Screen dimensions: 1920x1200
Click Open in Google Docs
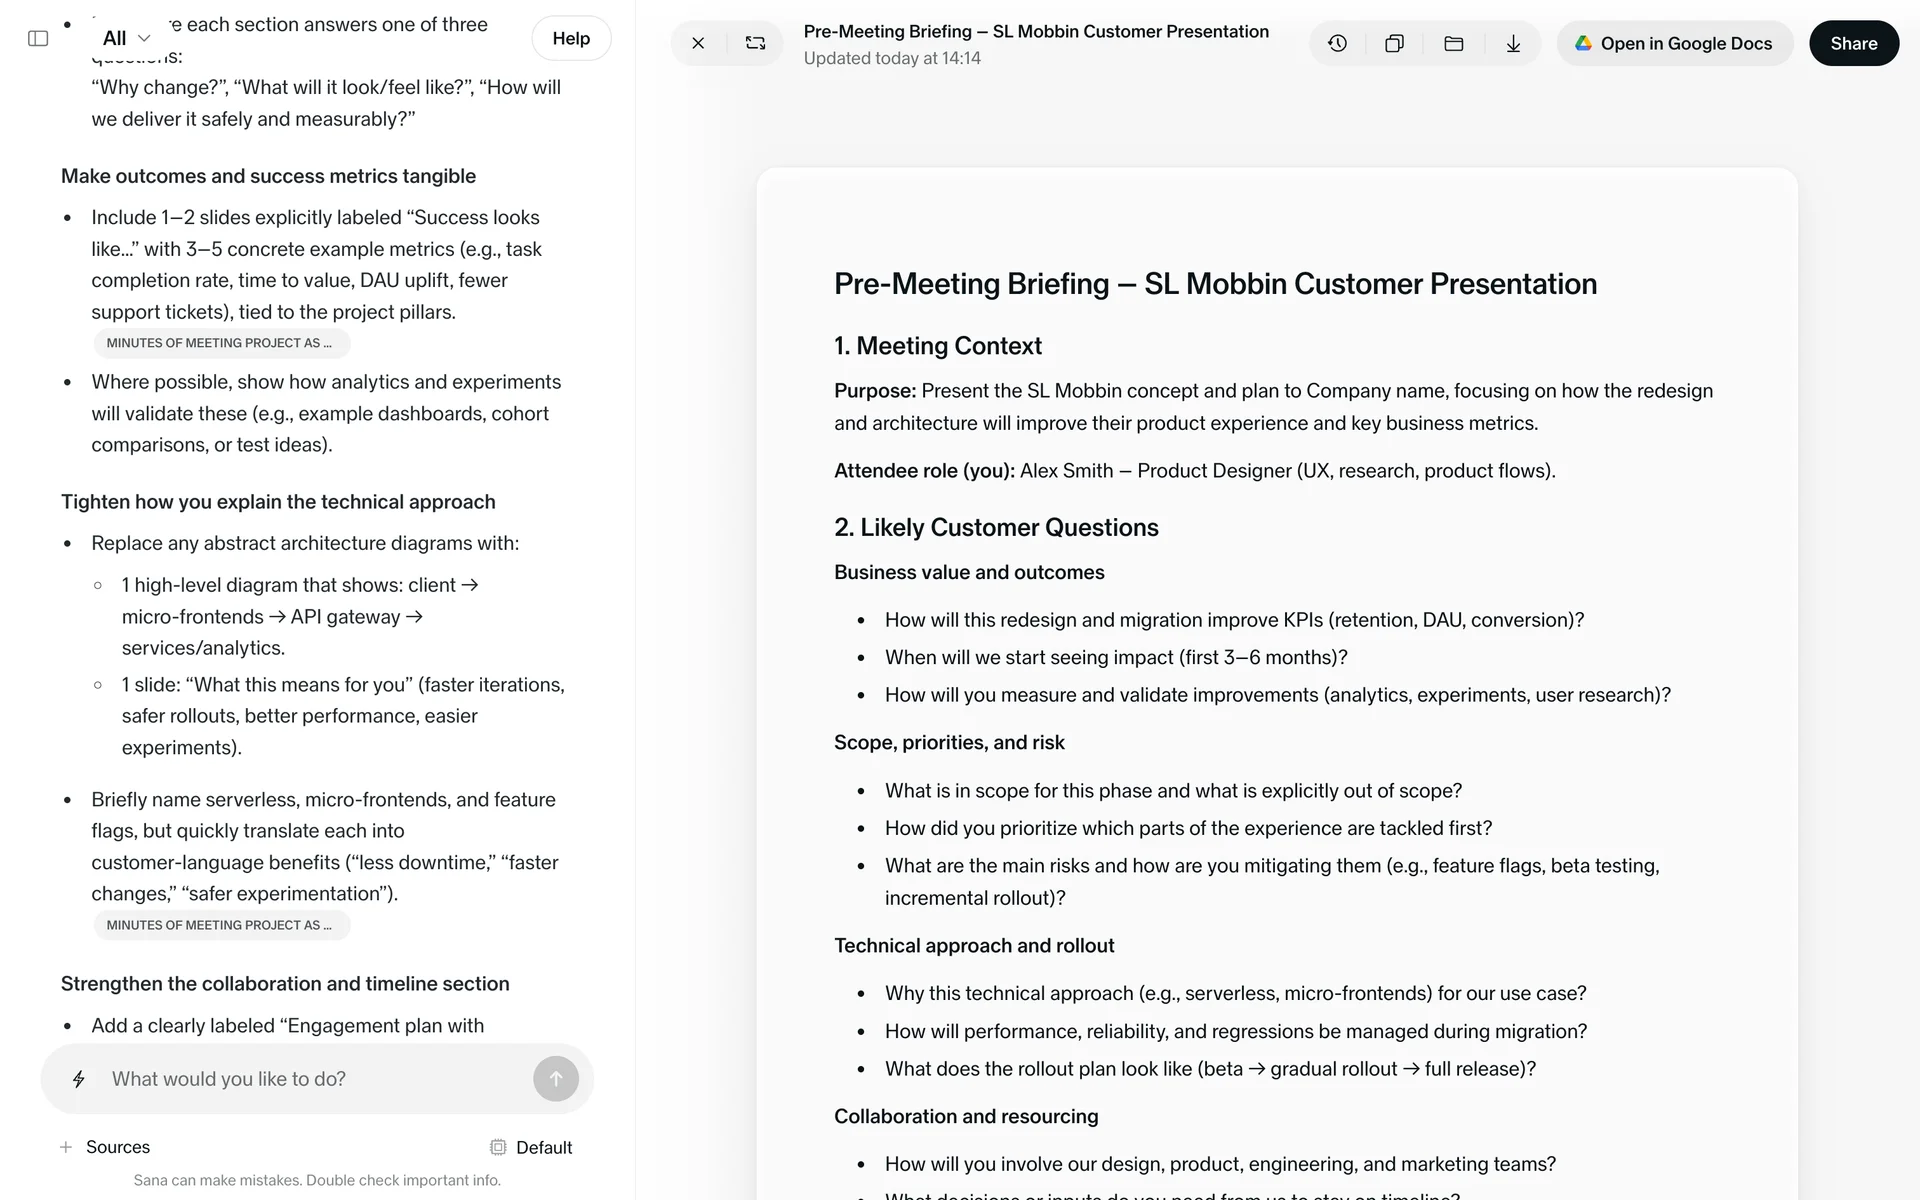pos(1674,43)
